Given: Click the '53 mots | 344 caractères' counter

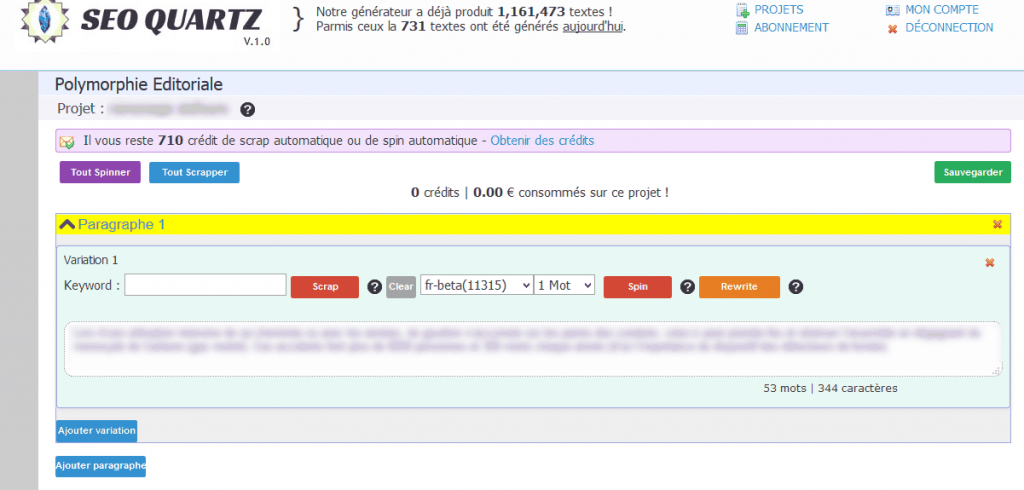Looking at the screenshot, I should pyautogui.click(x=830, y=388).
